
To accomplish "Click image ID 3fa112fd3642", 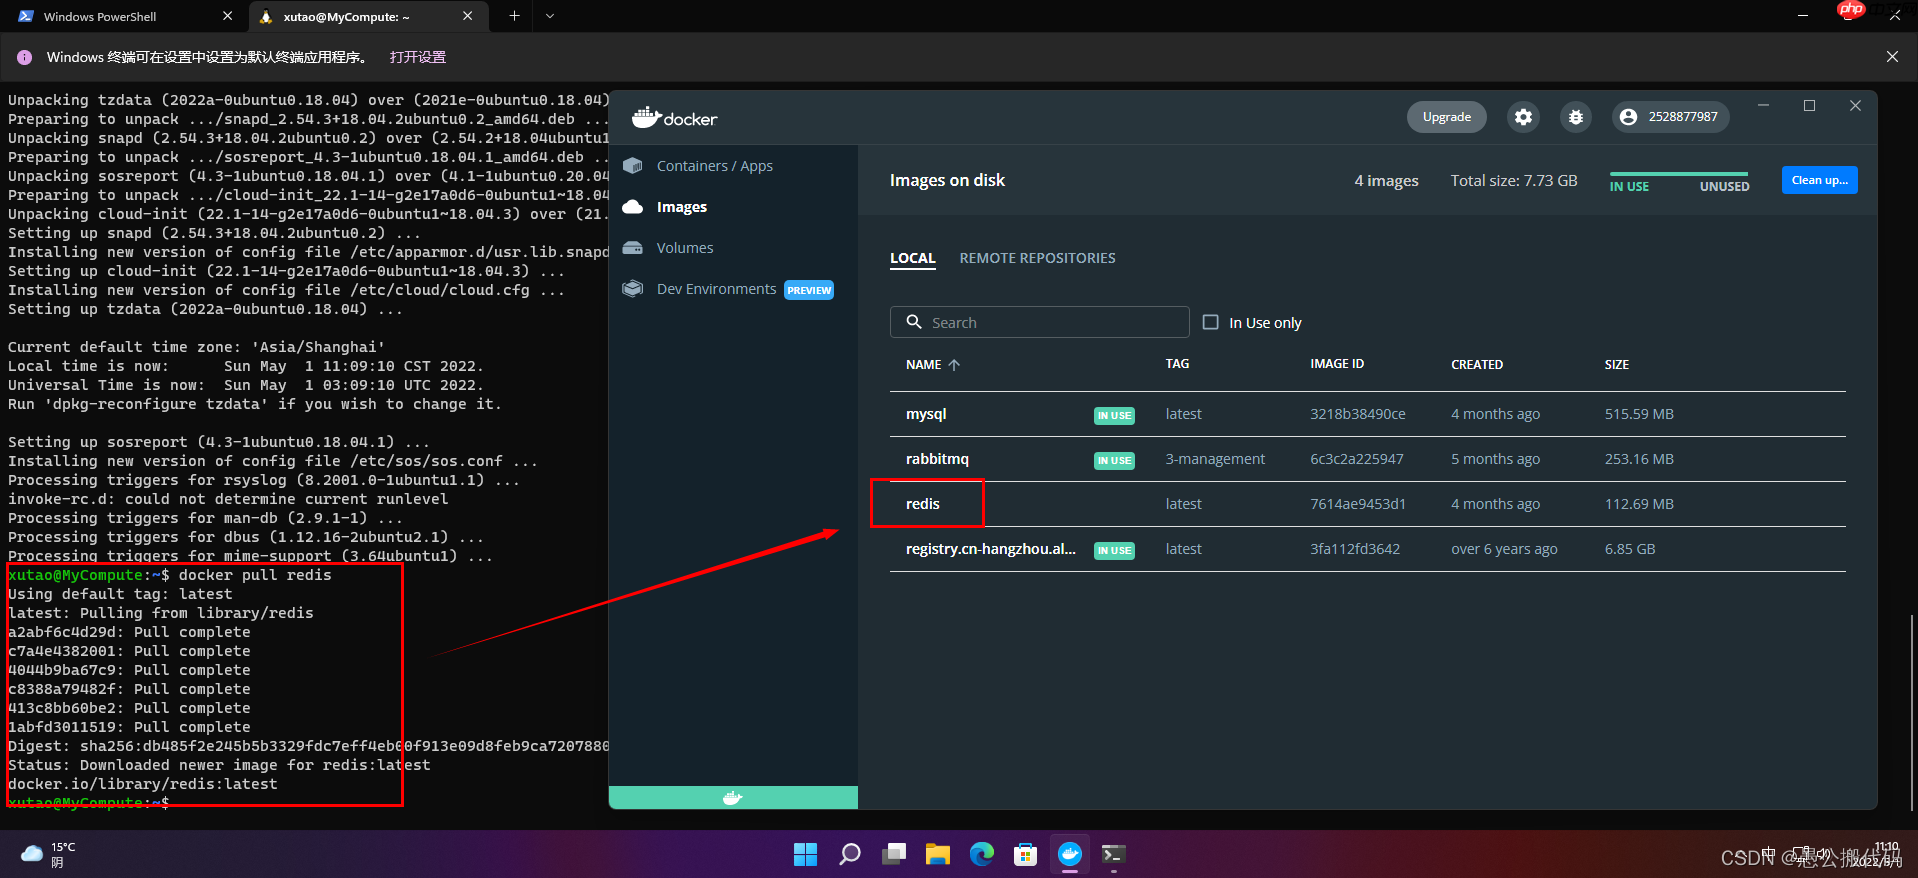I will [x=1354, y=549].
